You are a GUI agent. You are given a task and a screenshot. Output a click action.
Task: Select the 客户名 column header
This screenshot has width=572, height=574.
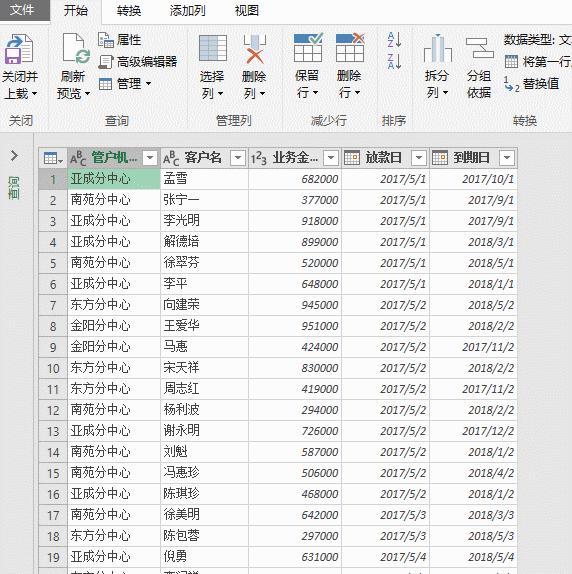pos(204,158)
